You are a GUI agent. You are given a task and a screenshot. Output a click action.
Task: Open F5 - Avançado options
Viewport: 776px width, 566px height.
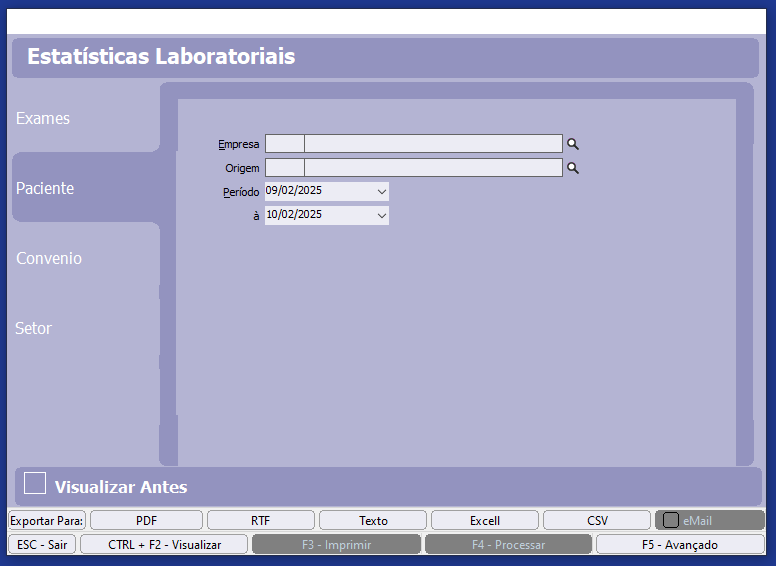pos(679,544)
